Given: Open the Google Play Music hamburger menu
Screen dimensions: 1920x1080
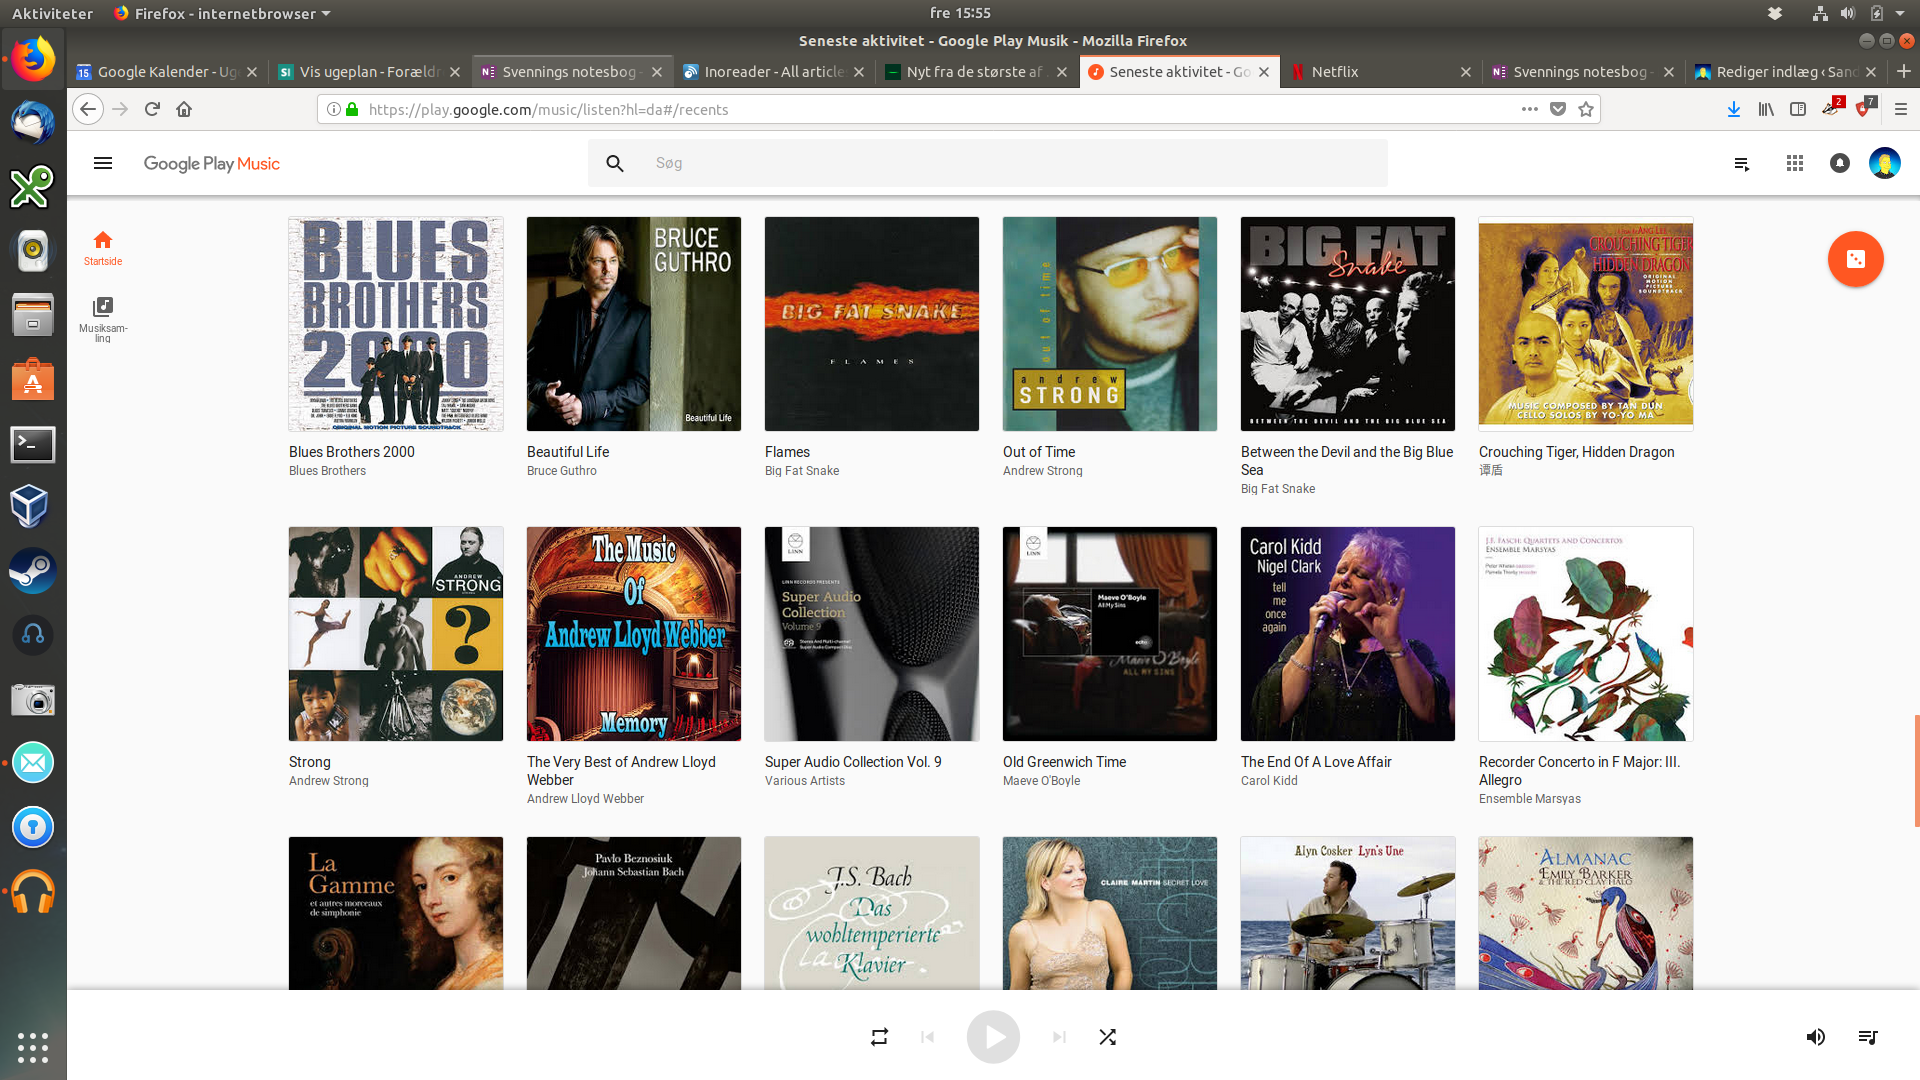Looking at the screenshot, I should point(103,163).
